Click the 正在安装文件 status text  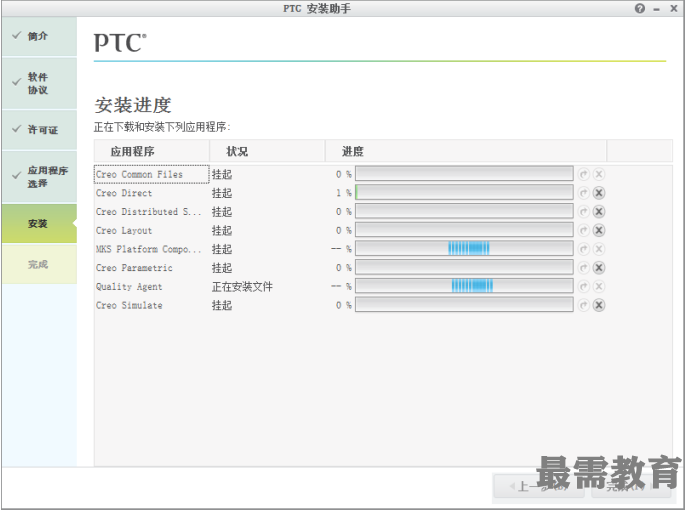[x=242, y=287]
